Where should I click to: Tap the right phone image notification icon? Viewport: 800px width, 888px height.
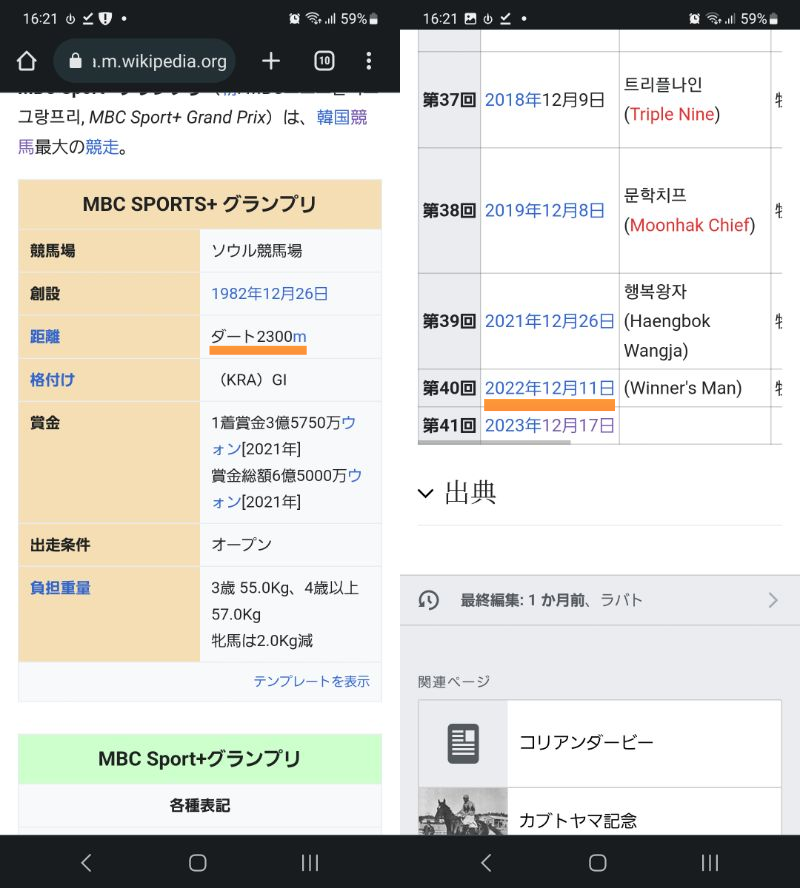click(470, 19)
